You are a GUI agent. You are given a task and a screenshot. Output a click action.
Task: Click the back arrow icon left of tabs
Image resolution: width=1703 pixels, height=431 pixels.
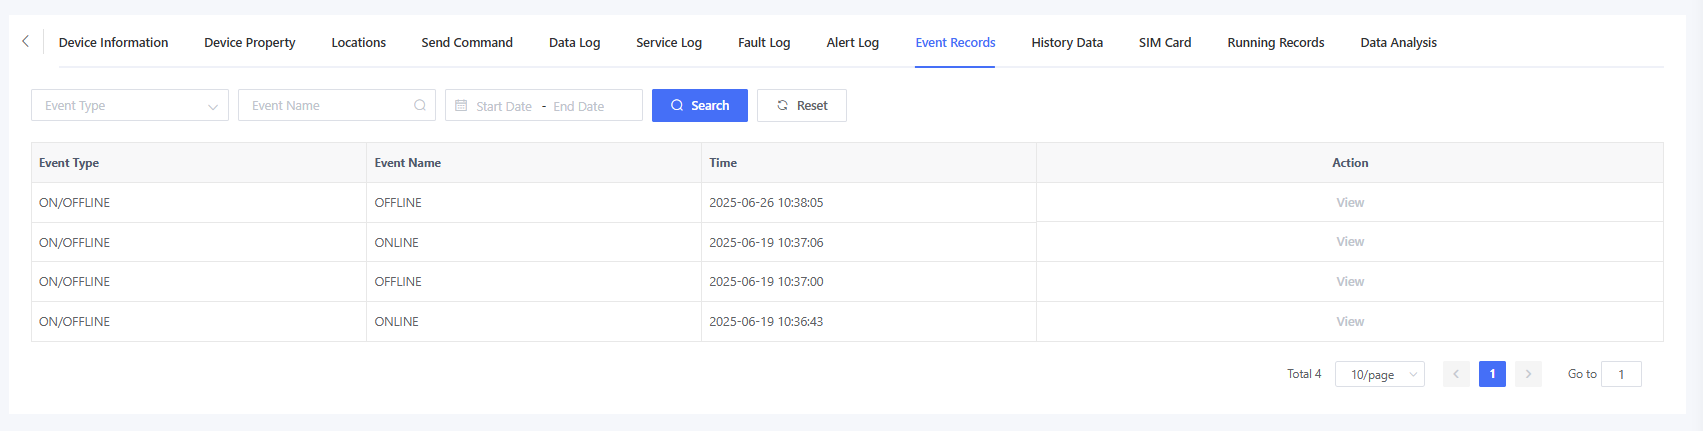(26, 41)
